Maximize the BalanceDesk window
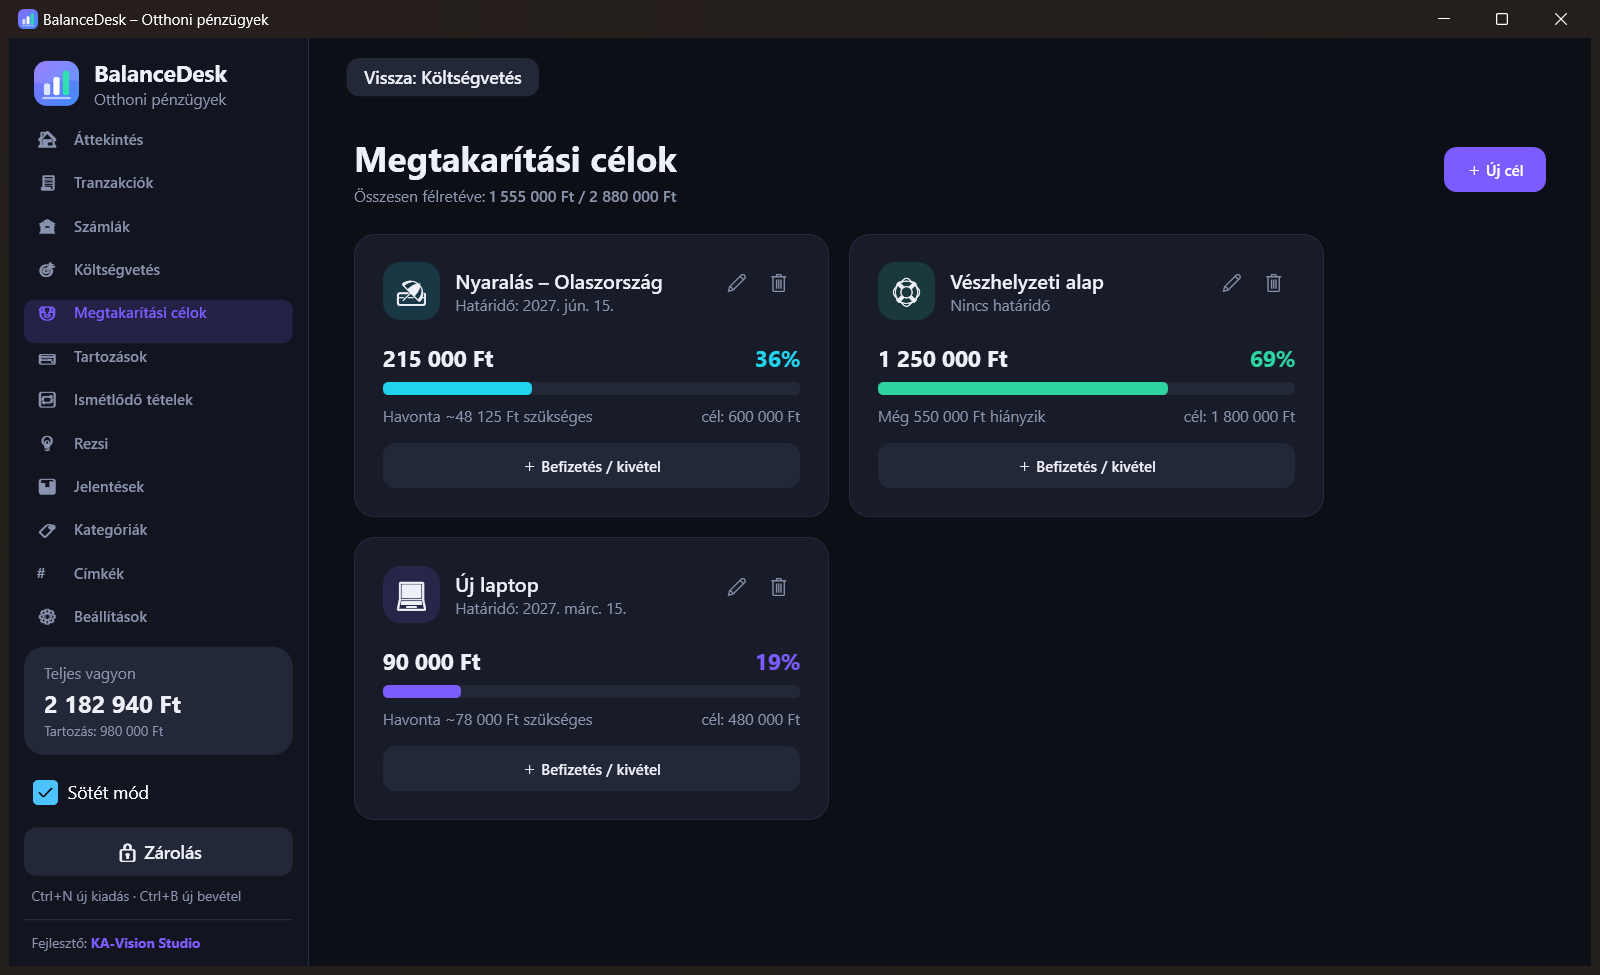Viewport: 1600px width, 975px height. point(1502,19)
